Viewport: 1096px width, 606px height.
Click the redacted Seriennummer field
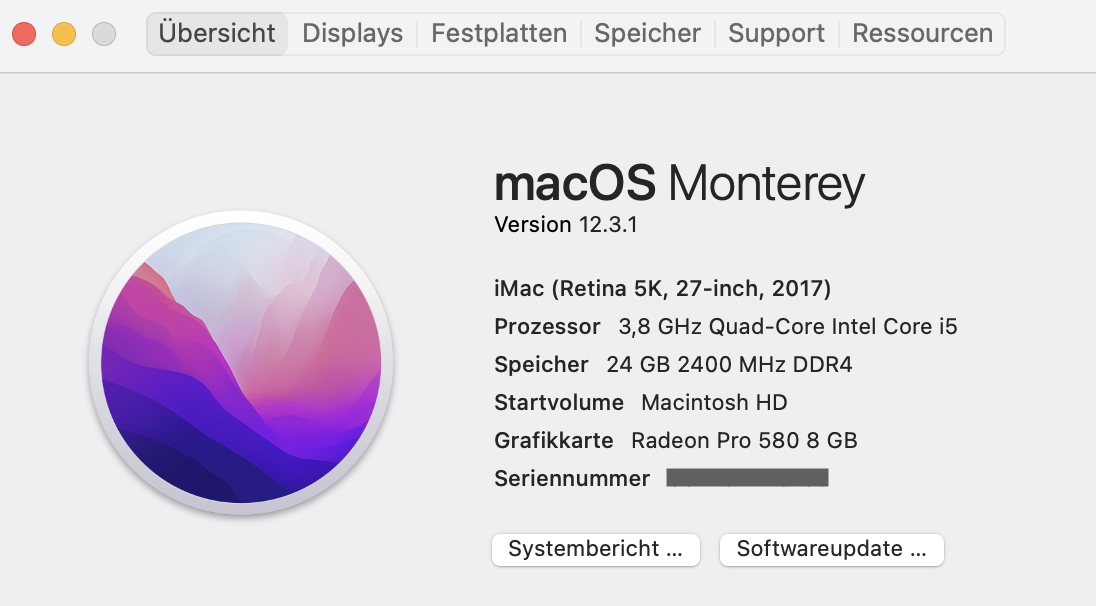(x=747, y=478)
